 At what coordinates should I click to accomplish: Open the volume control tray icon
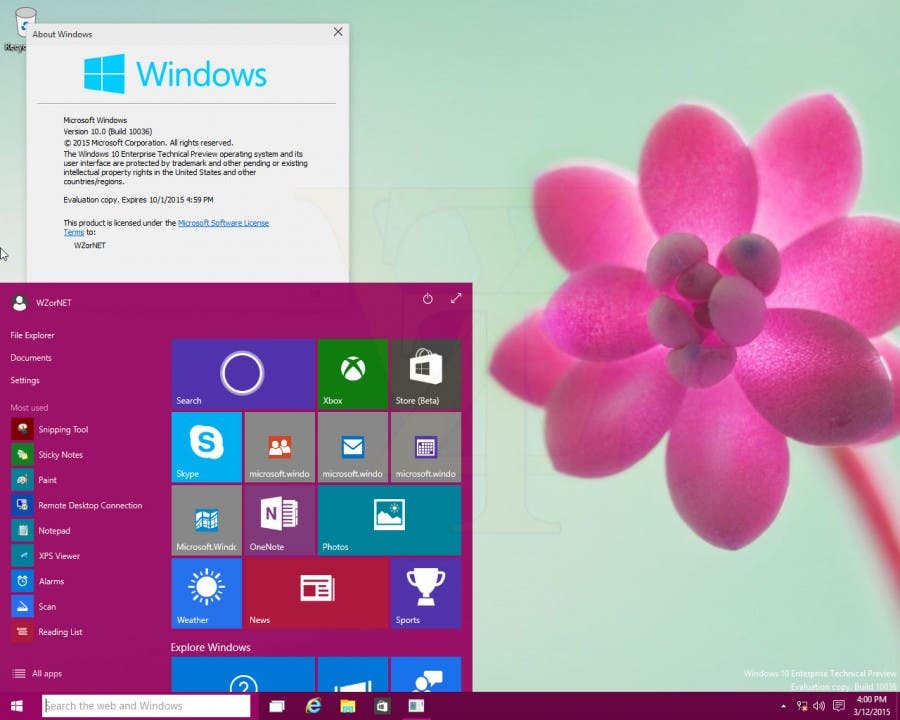coord(819,706)
